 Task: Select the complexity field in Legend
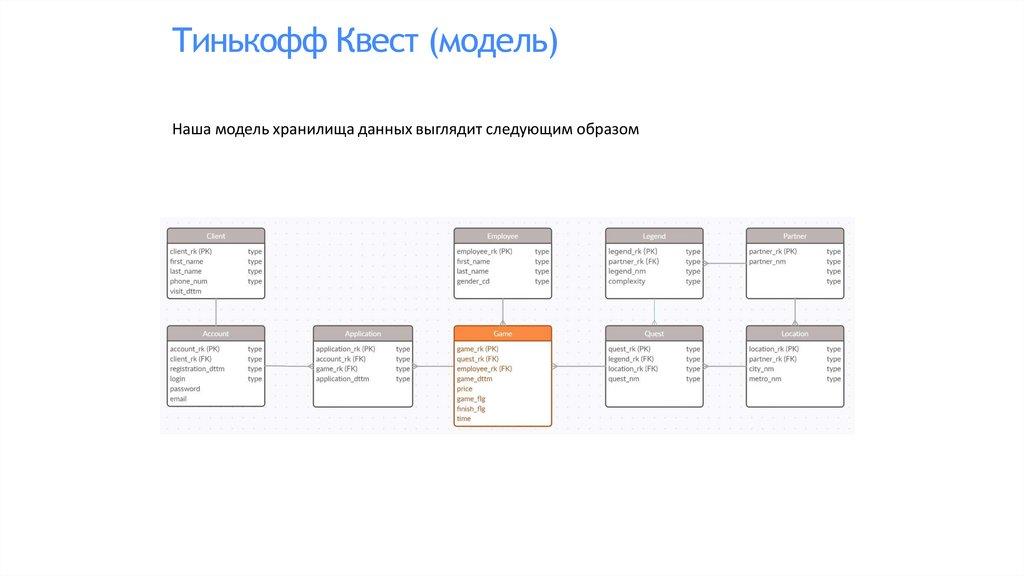click(627, 282)
